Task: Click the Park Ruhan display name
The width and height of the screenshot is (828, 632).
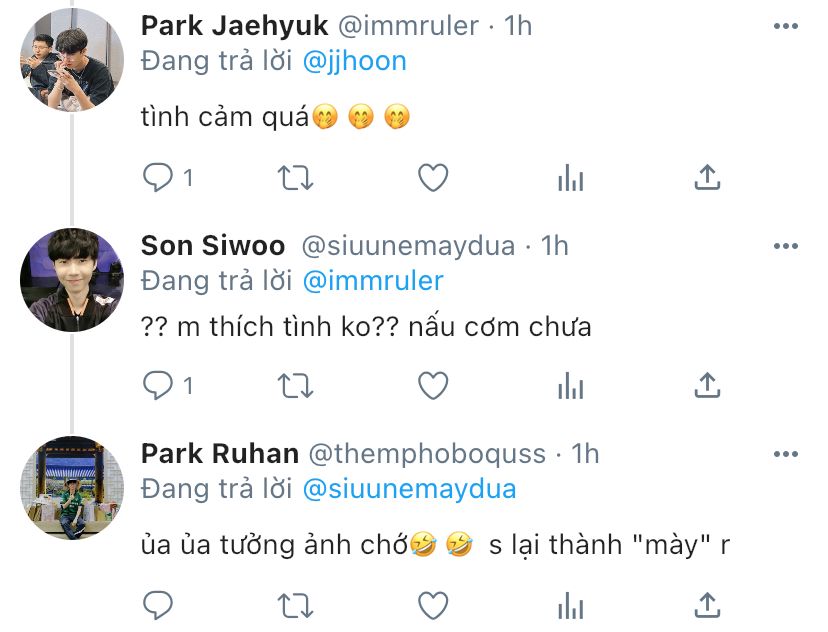Action: 219,454
